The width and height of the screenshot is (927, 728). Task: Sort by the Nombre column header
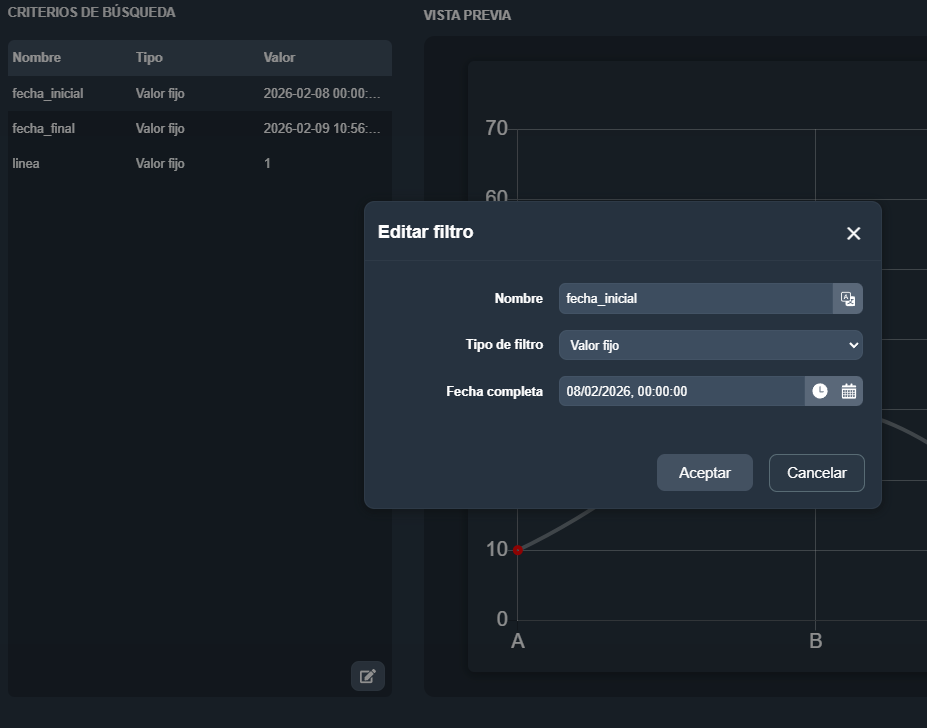point(37,58)
